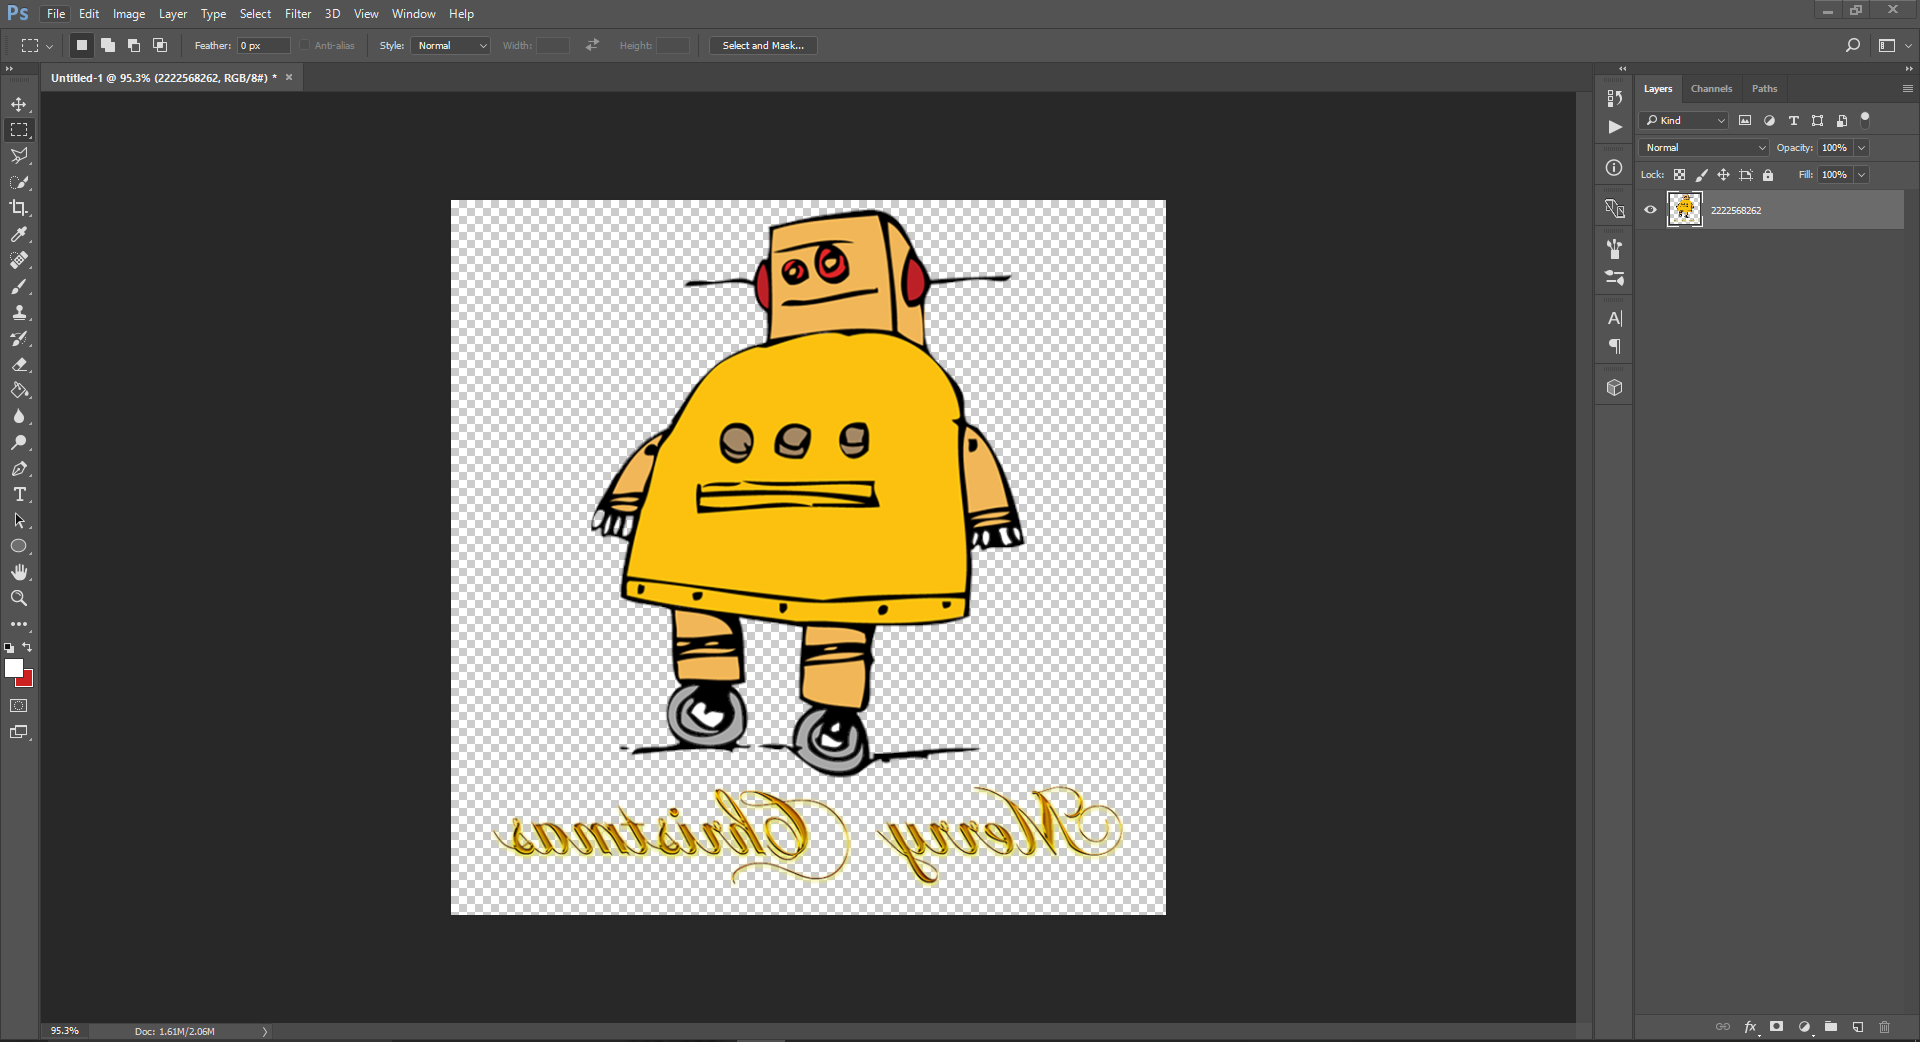Open the Edit Toolbar ellipsis menu

19,624
